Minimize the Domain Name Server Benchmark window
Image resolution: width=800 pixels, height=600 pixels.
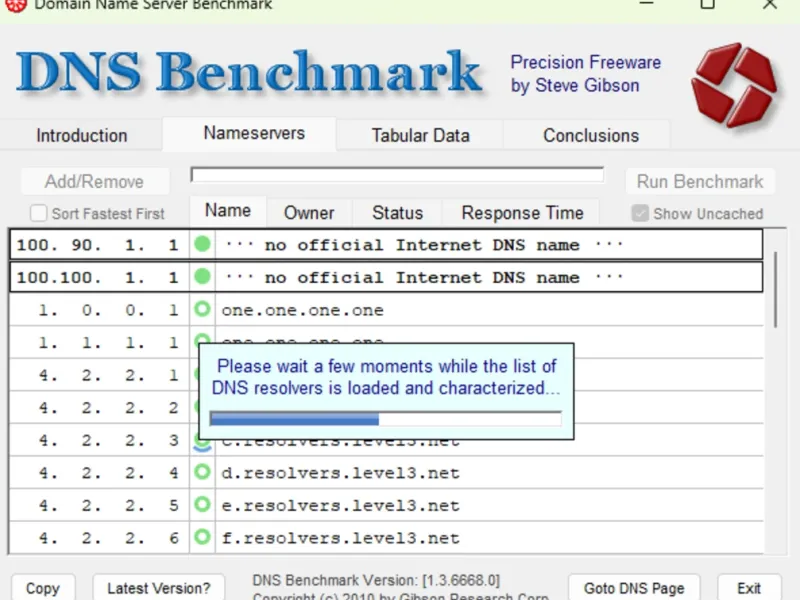point(646,4)
